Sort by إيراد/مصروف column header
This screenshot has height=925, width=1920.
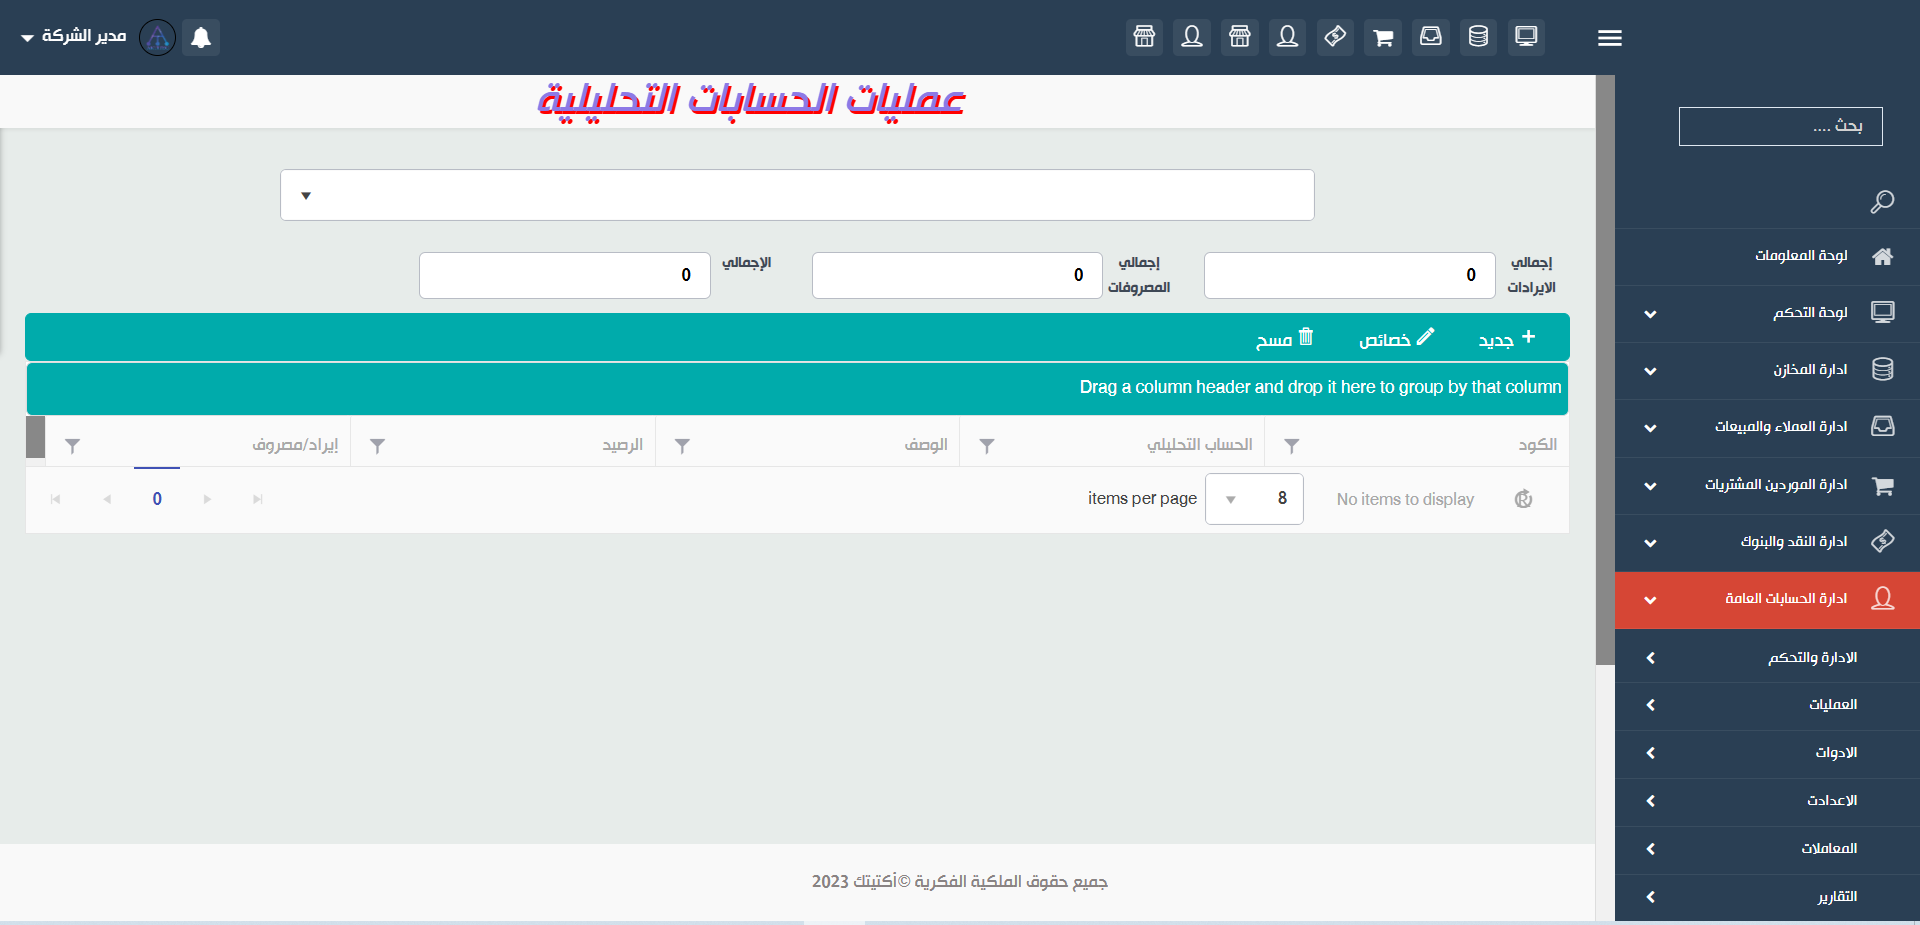pos(295,445)
